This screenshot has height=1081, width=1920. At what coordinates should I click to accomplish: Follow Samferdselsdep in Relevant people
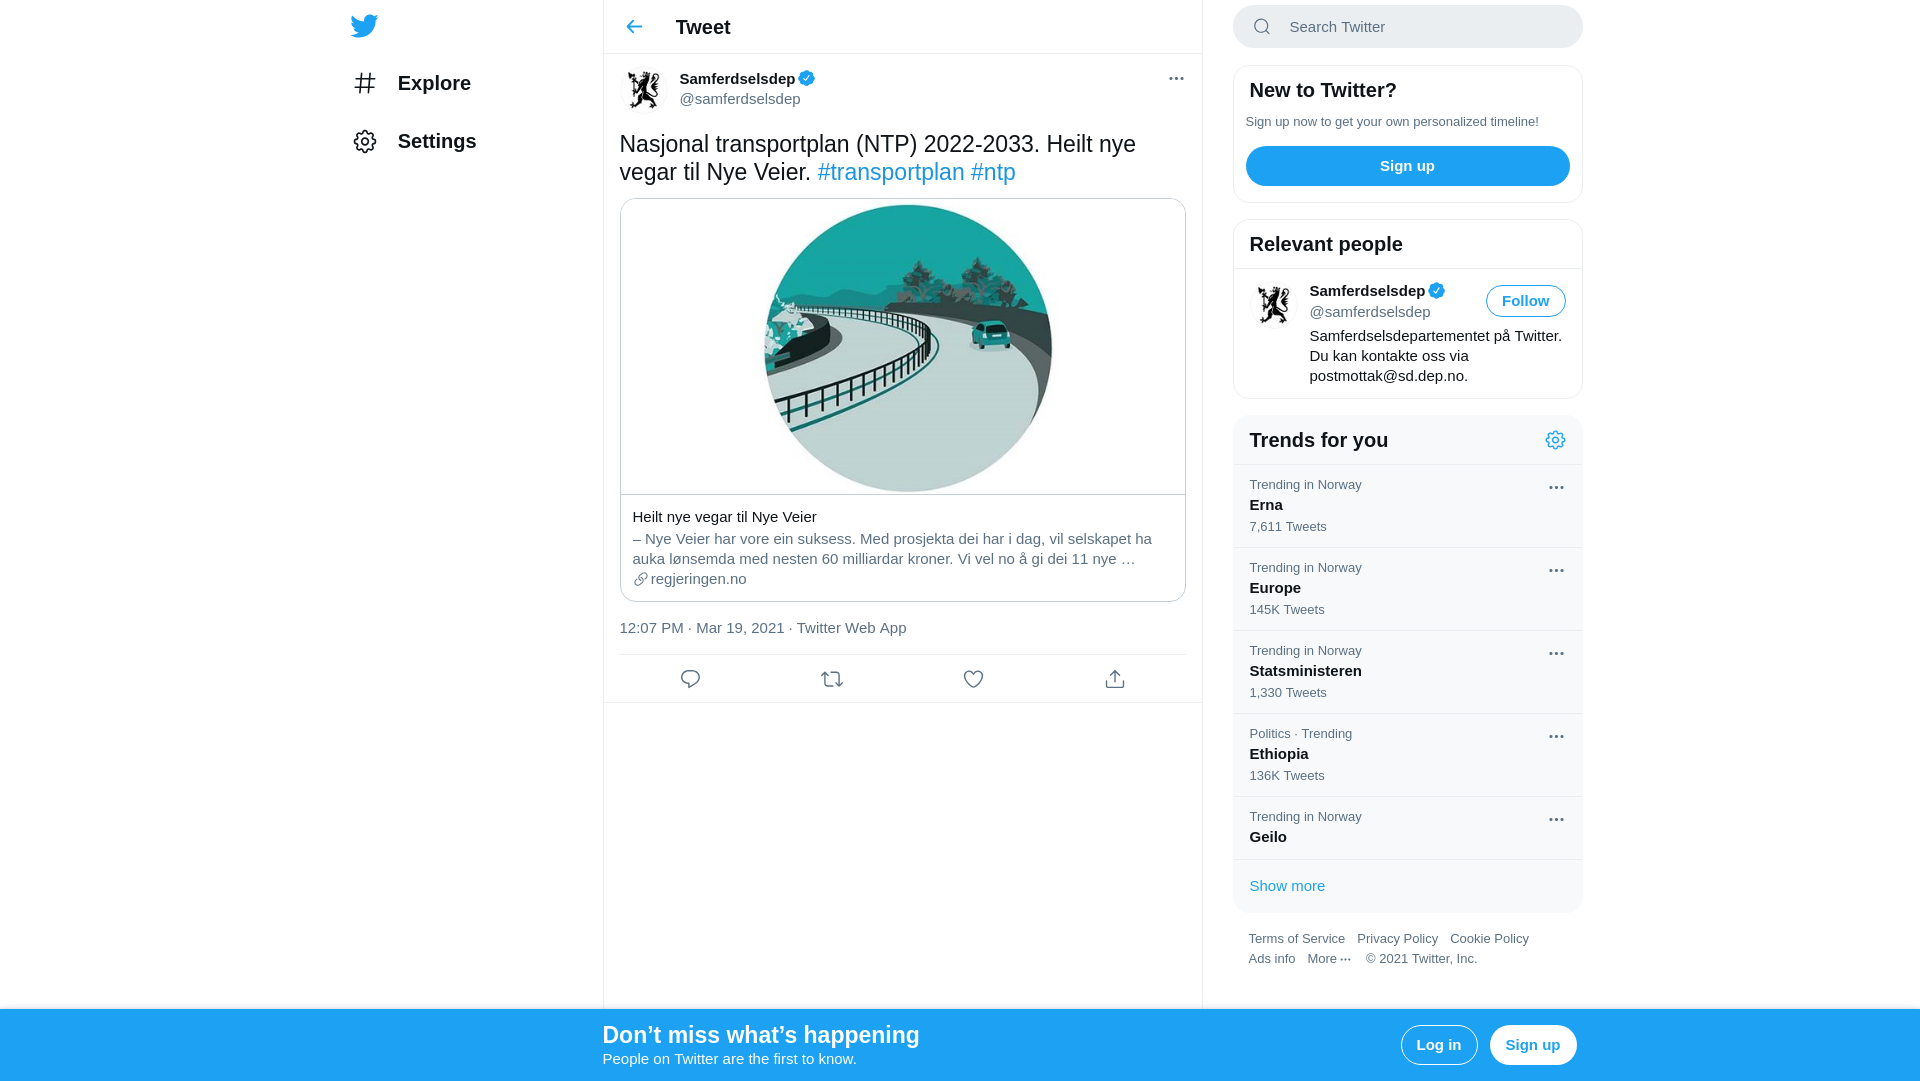pyautogui.click(x=1525, y=301)
